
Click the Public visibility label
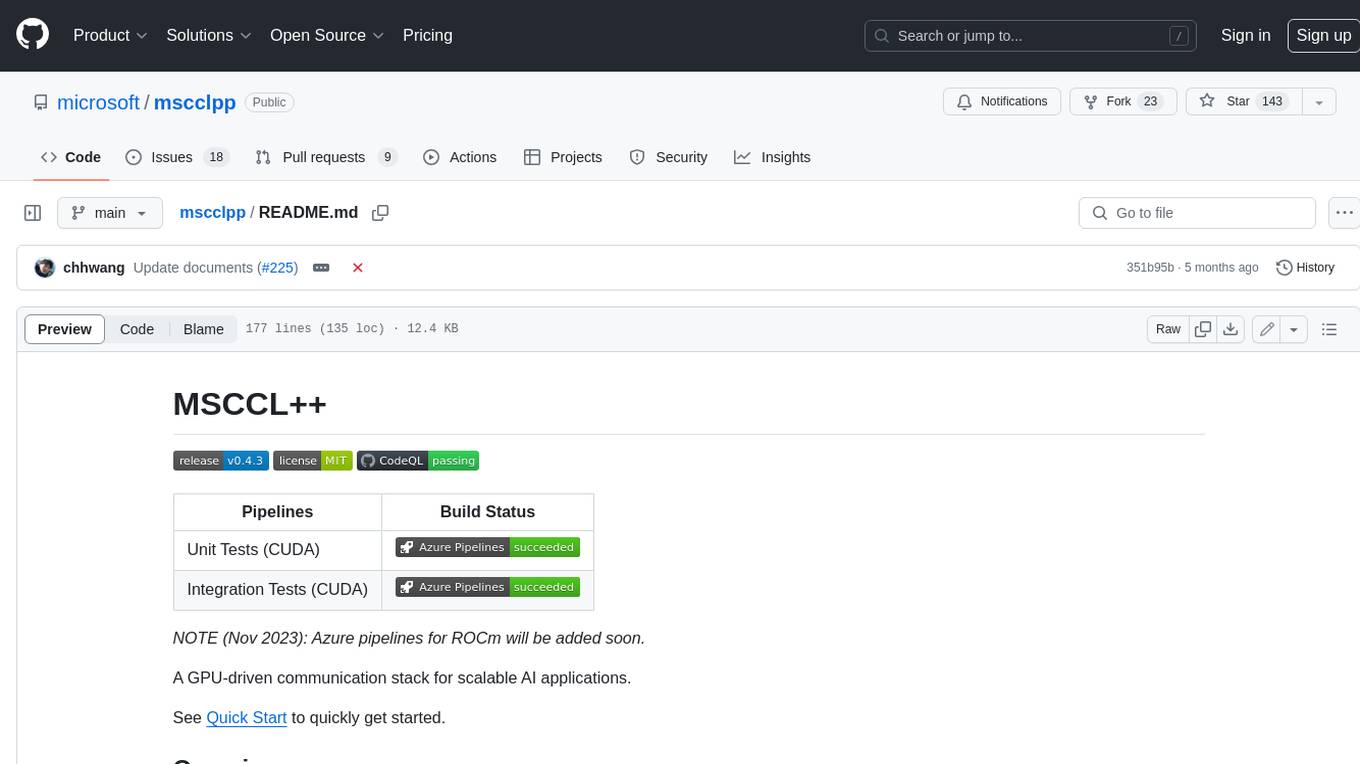point(269,102)
